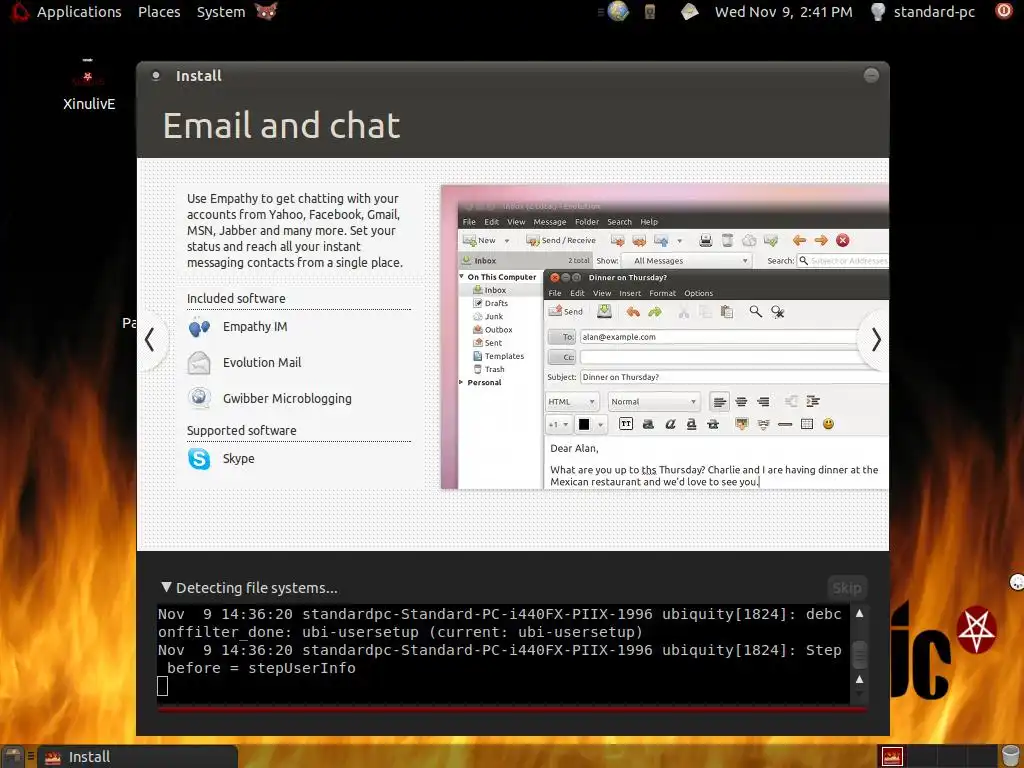This screenshot has height=768, width=1024.
Task: Click the "Gwibber Microblogging" label
Action: (287, 398)
